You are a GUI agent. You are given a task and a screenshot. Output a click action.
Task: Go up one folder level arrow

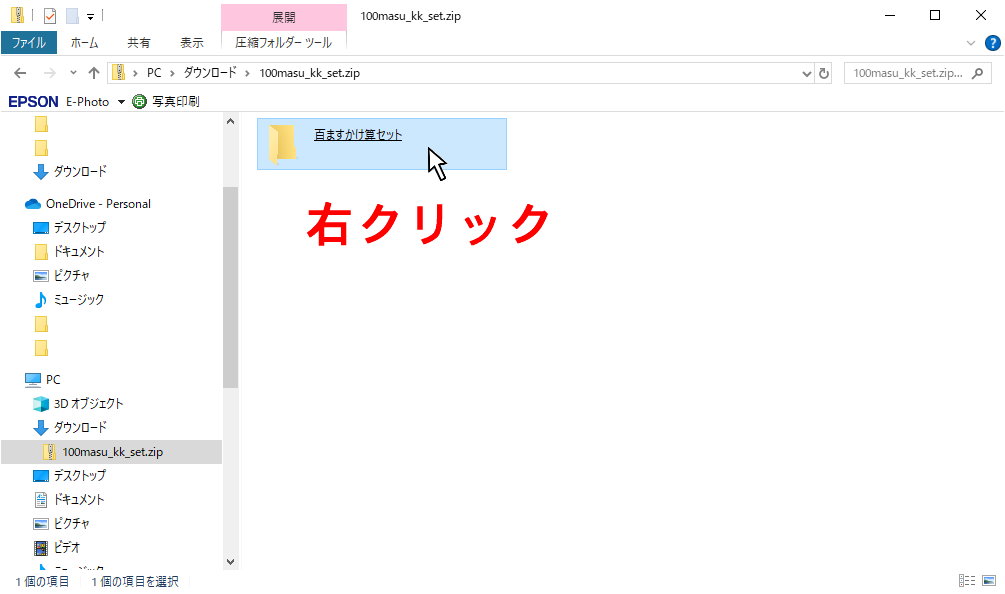point(94,73)
